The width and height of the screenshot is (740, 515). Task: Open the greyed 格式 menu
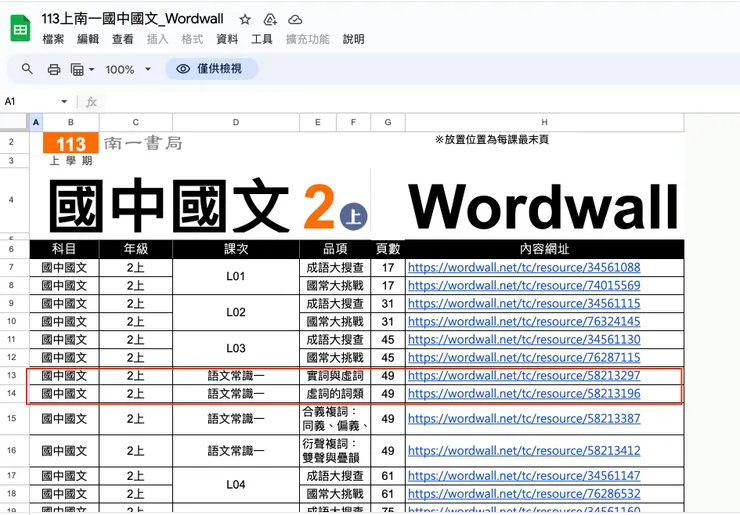[192, 39]
